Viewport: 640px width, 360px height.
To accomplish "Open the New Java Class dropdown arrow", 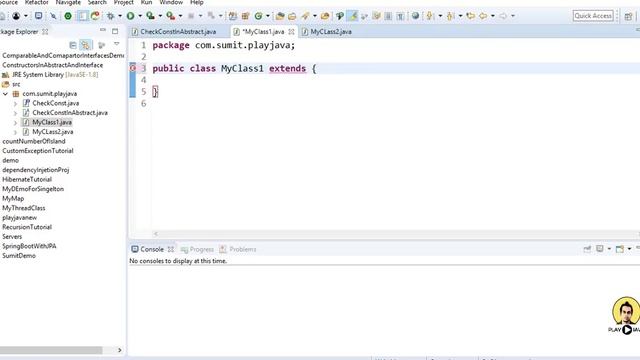I will click(267, 16).
